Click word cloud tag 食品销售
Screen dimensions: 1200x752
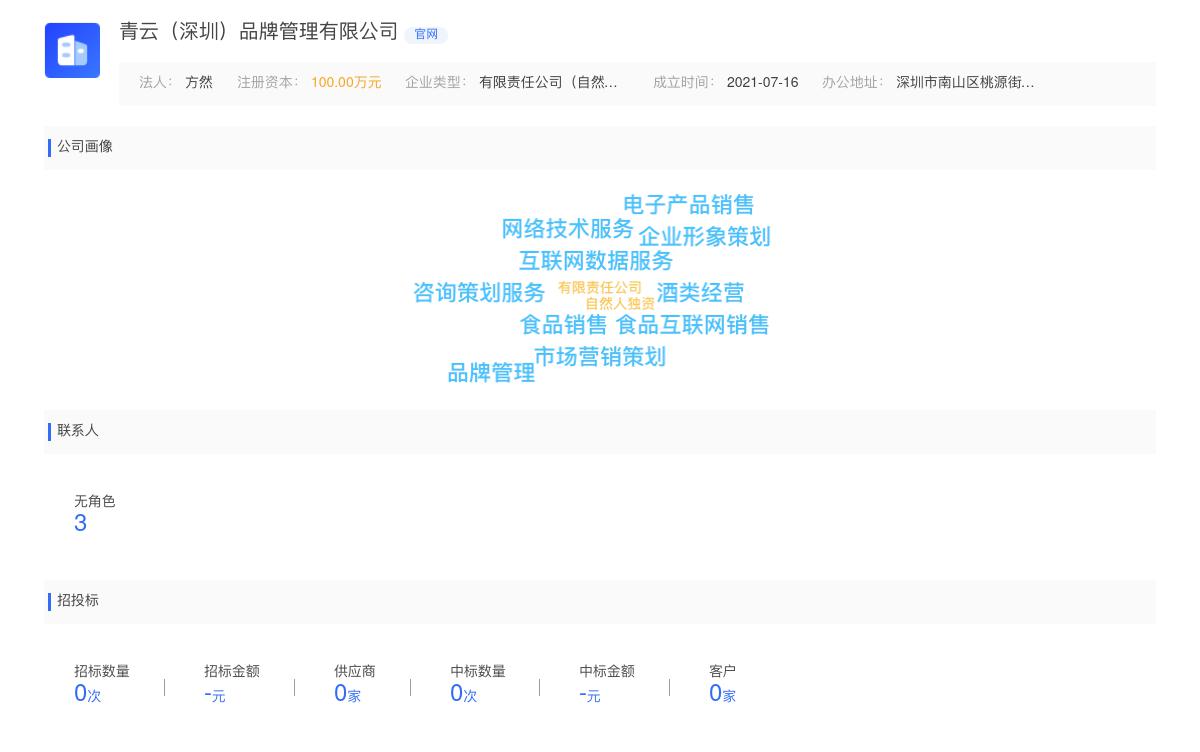coord(563,325)
